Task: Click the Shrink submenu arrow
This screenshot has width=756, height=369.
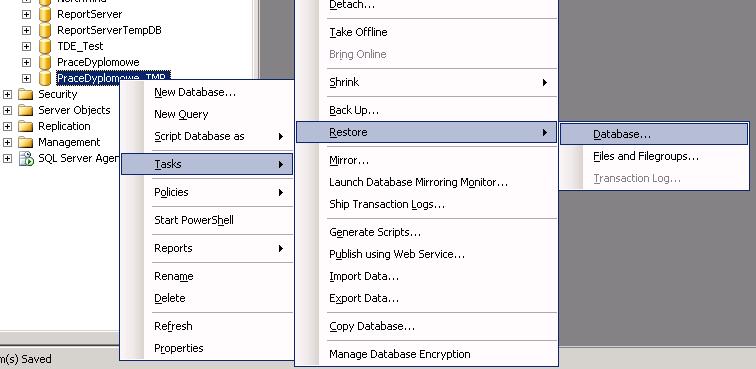Action: pos(544,82)
